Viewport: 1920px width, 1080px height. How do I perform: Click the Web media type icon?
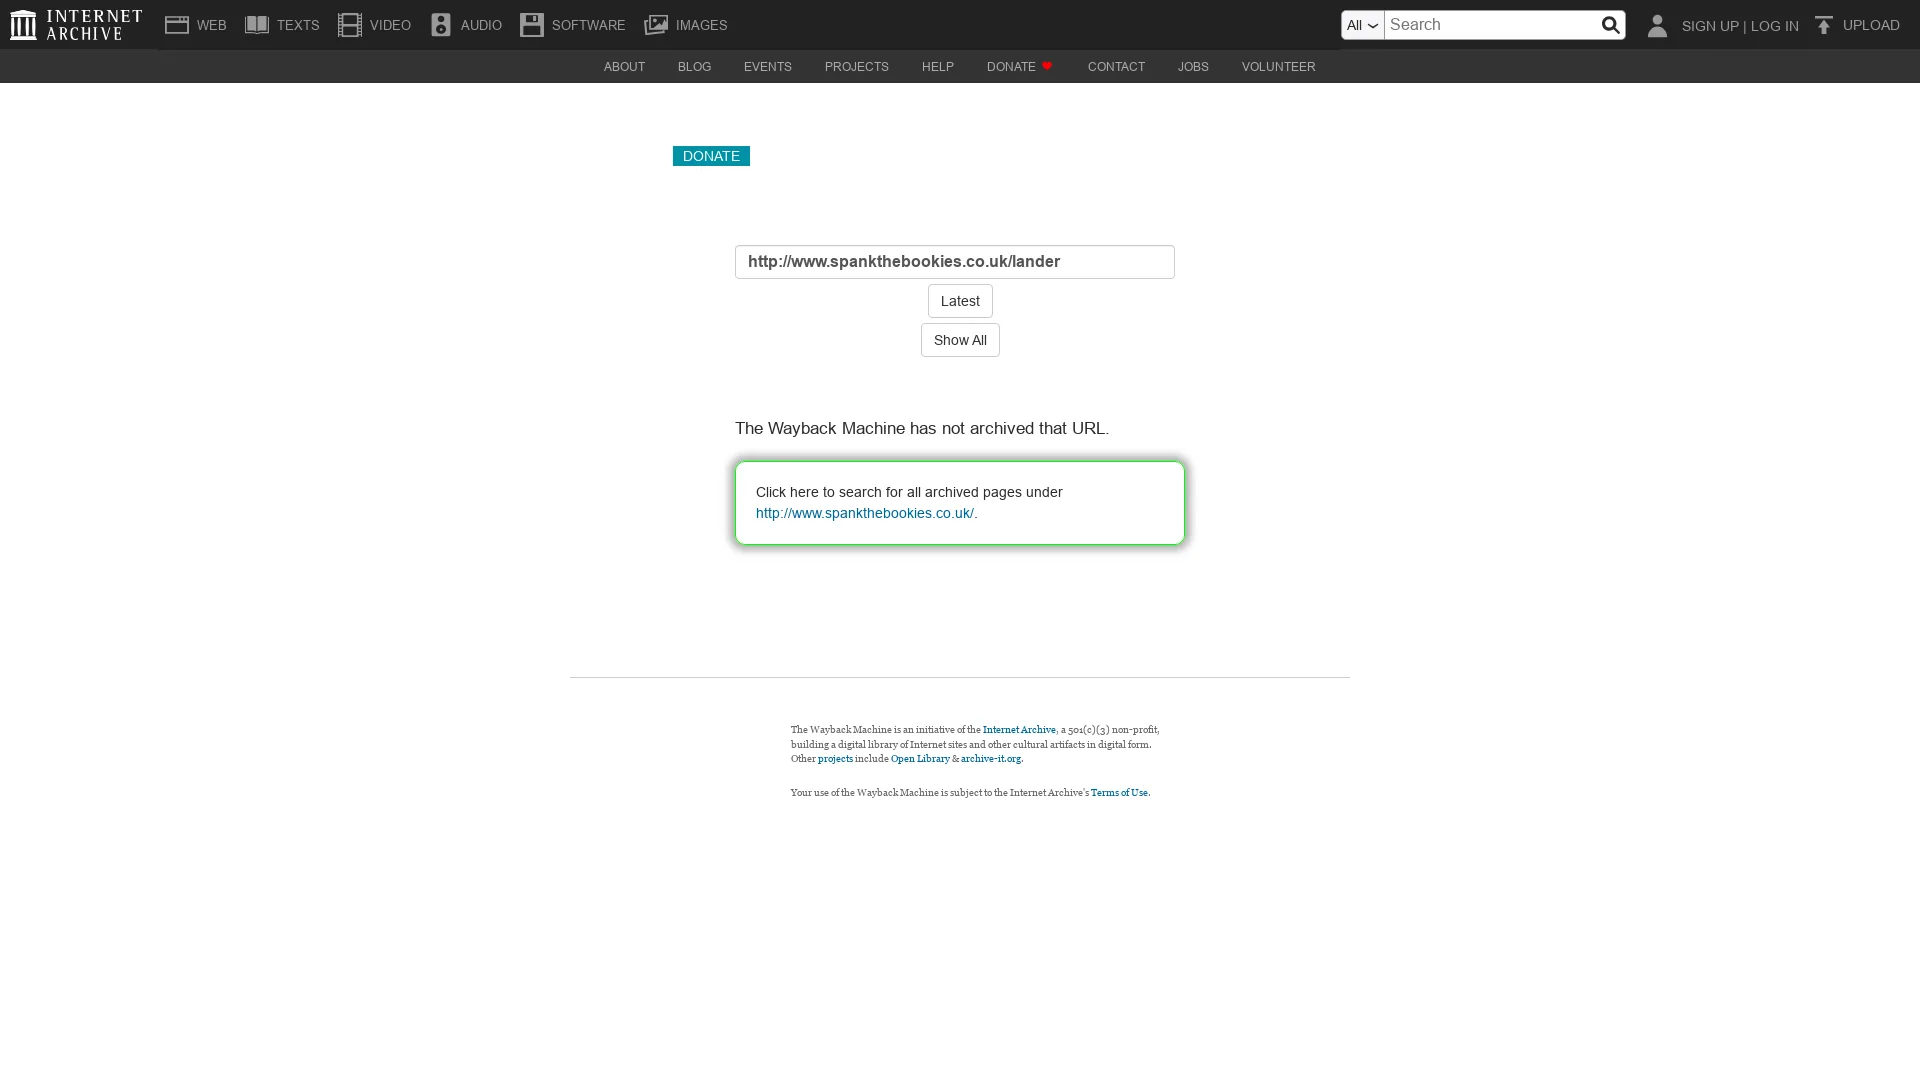point(177,25)
